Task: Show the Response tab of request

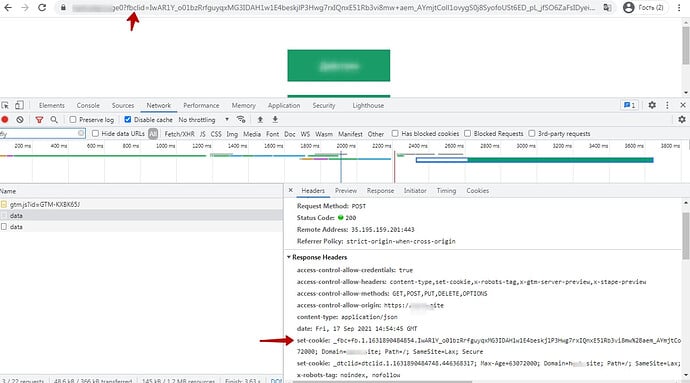Action: (380, 191)
